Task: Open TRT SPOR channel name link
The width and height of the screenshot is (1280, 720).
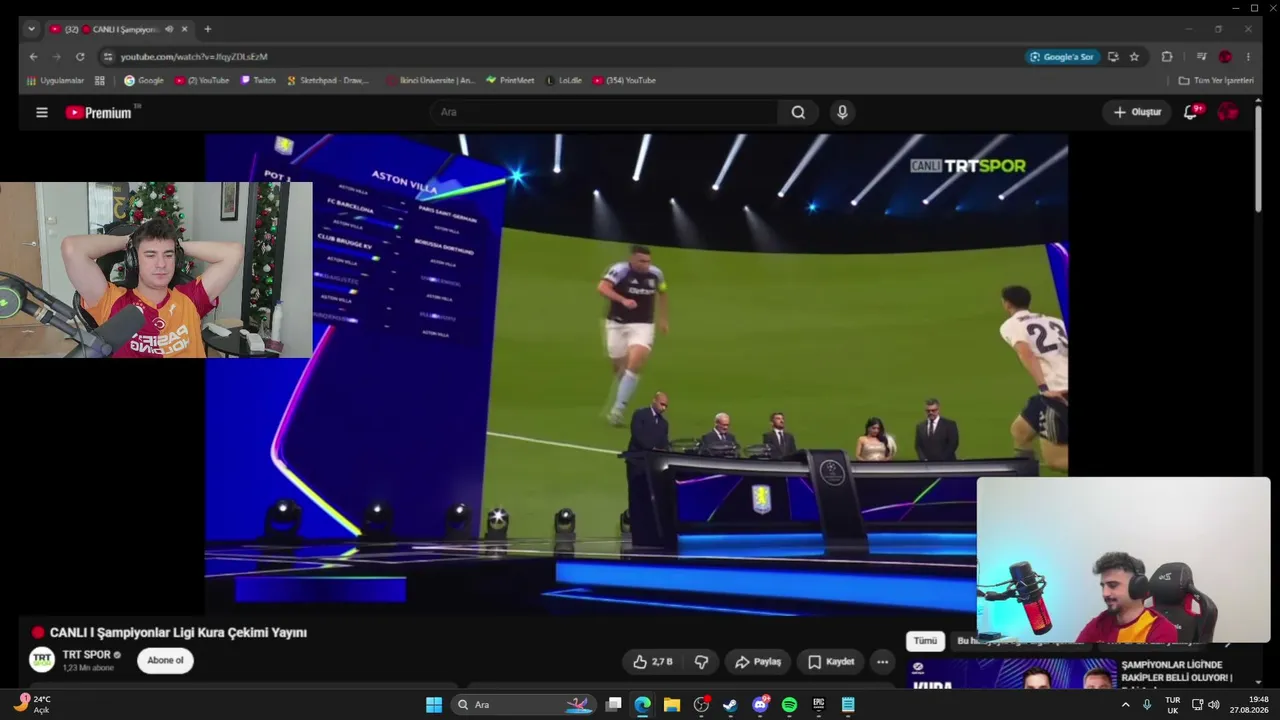Action: 87,655
